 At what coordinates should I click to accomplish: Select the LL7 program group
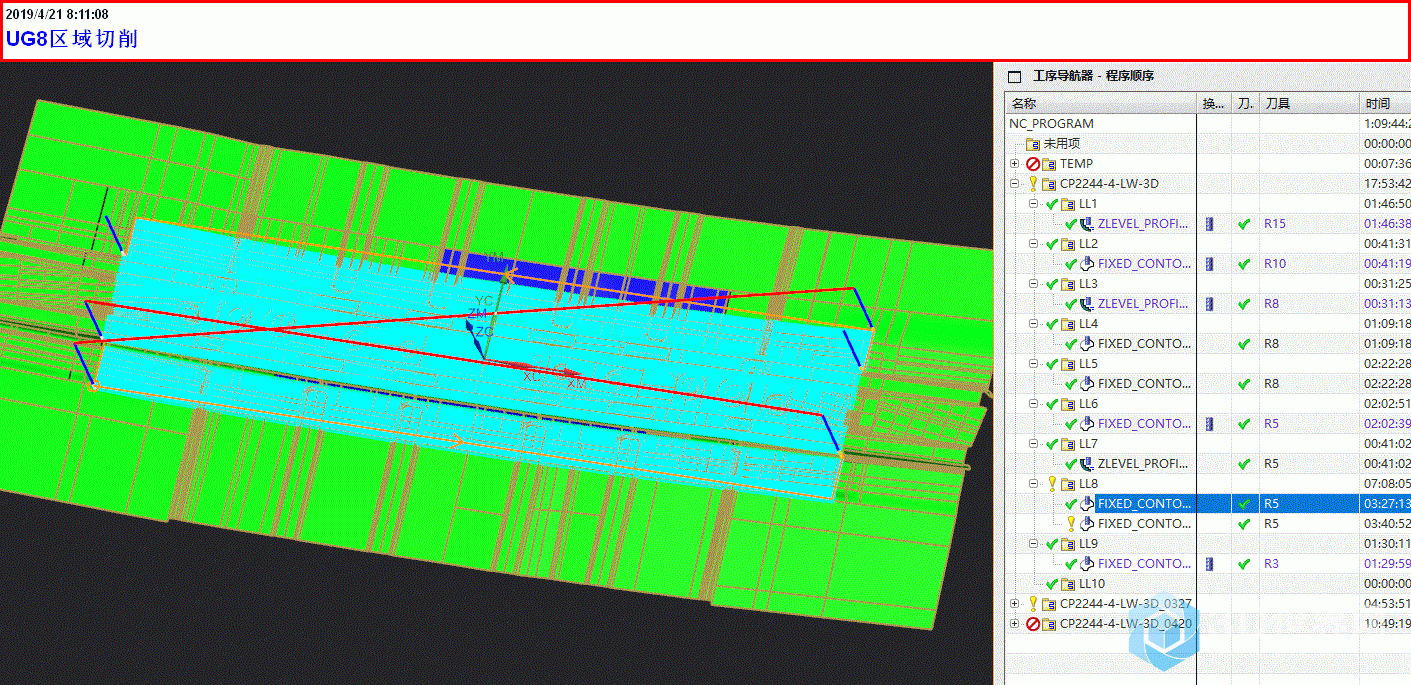pyautogui.click(x=1088, y=444)
